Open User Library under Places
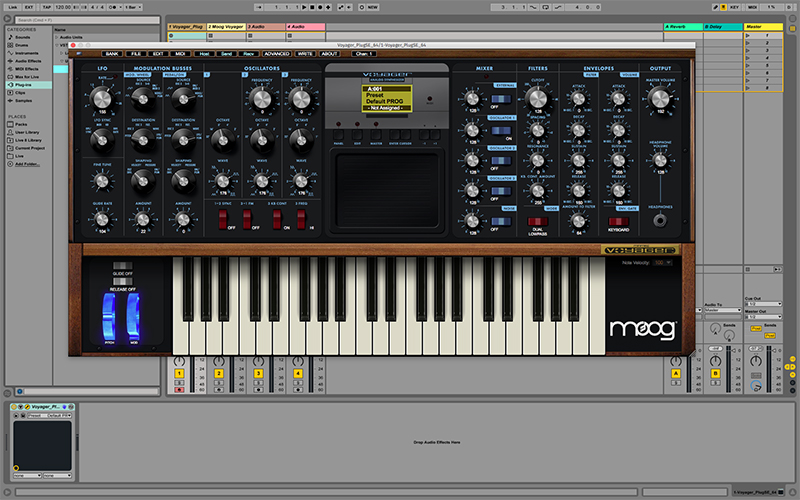The image size is (800, 500). pyautogui.click(x=27, y=132)
